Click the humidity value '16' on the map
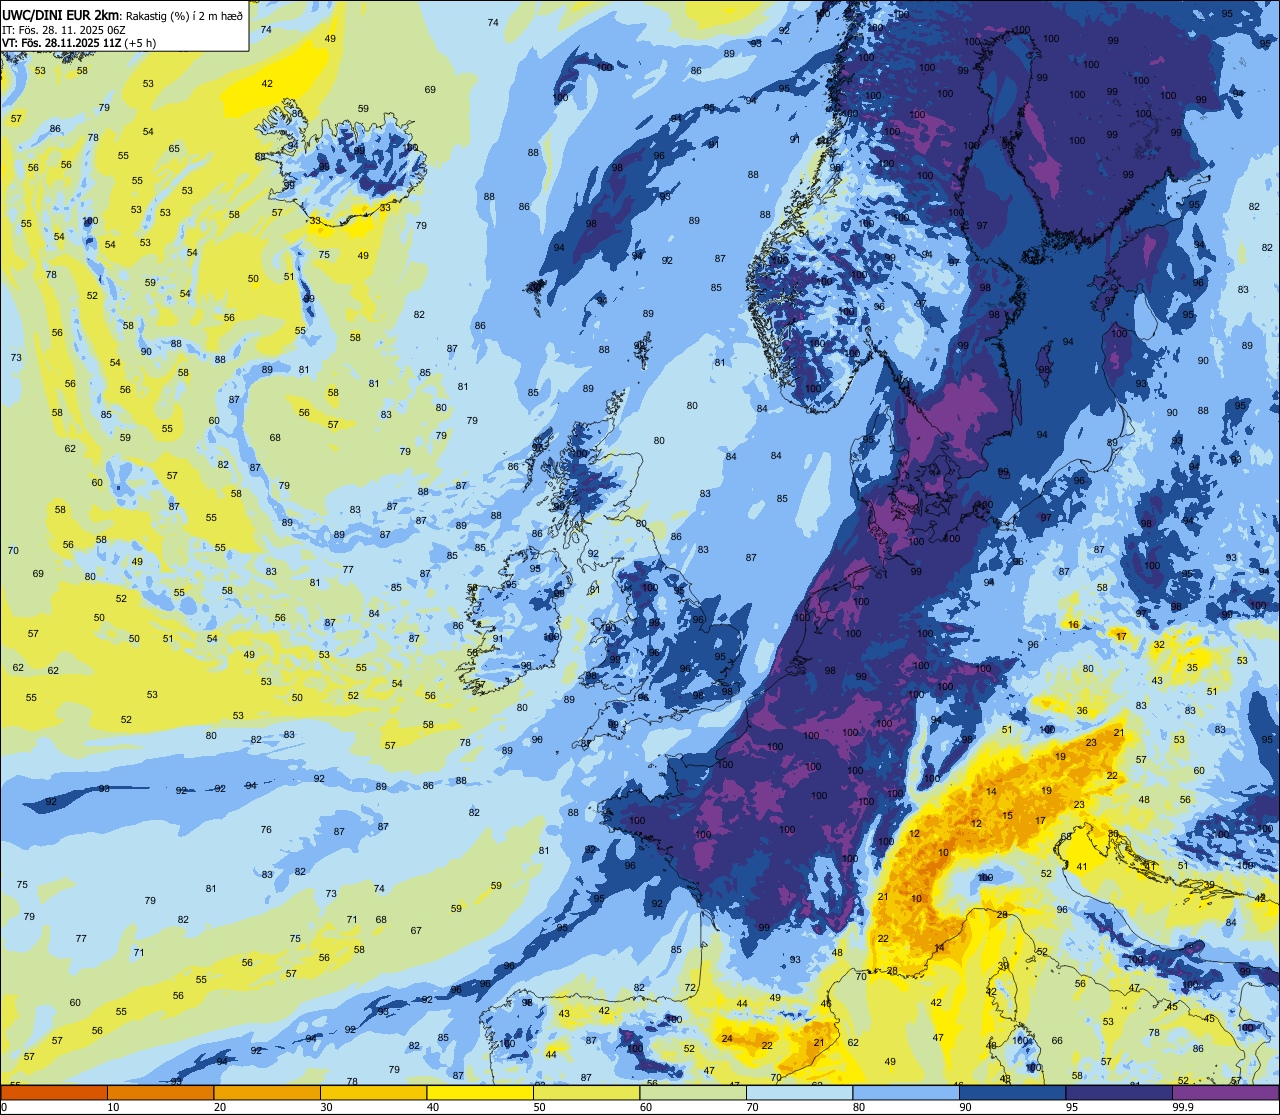 coord(1073,625)
